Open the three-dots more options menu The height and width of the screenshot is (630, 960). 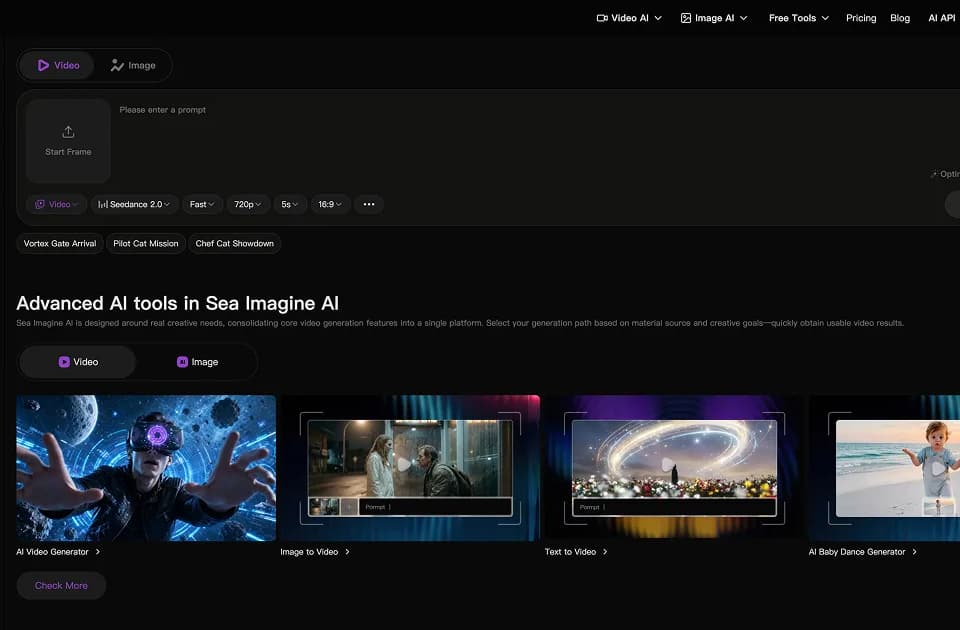click(369, 204)
